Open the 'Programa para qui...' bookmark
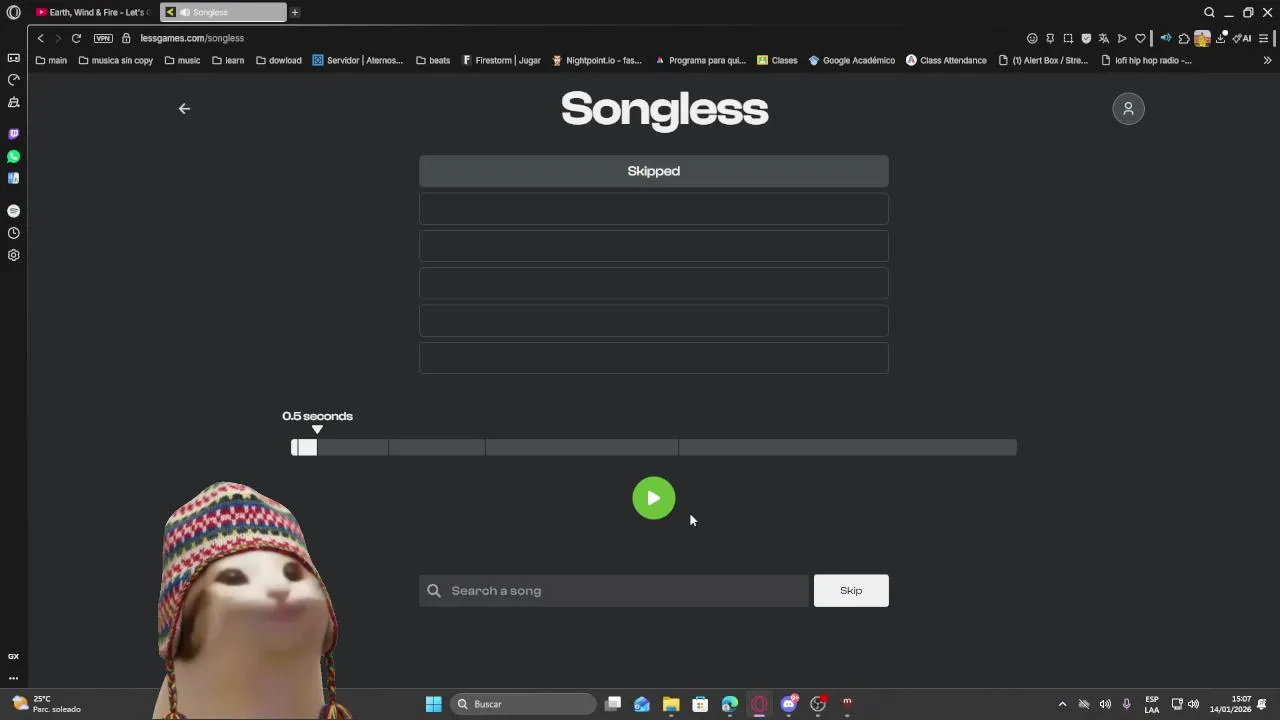Viewport: 1280px width, 720px height. click(x=700, y=60)
